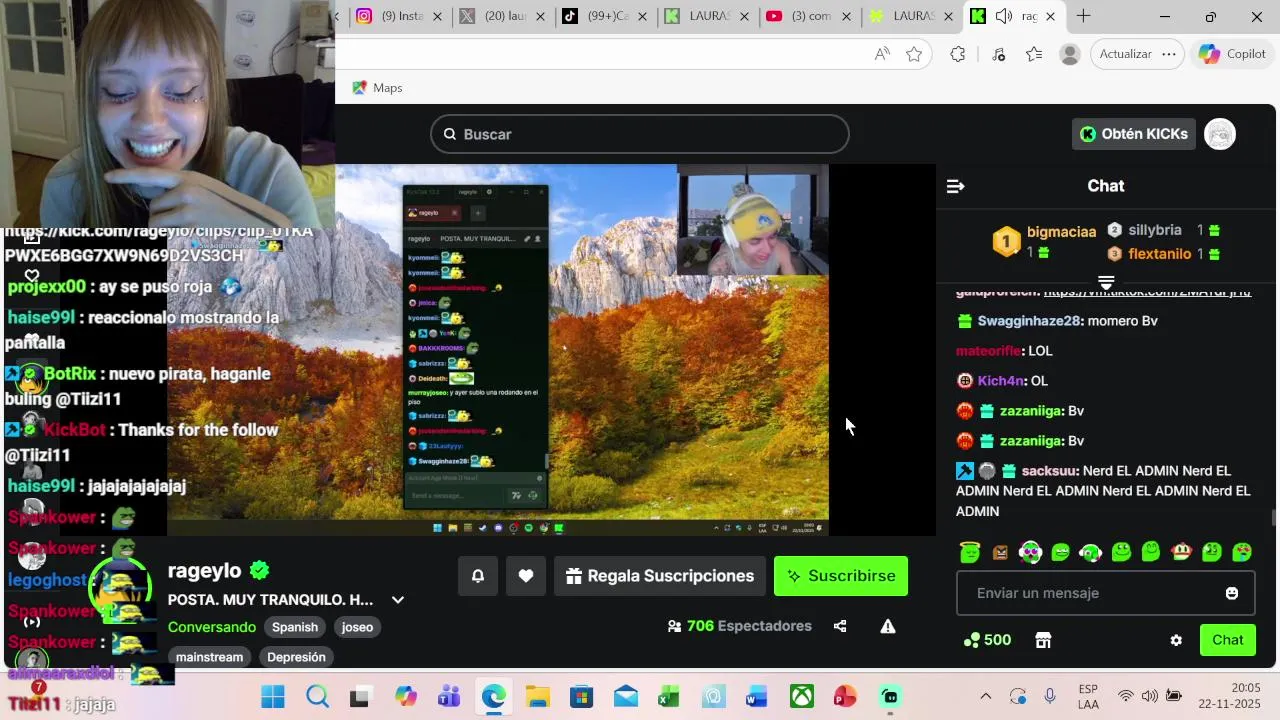
Task: Open browser Extensions puzzle icon
Action: pyautogui.click(x=958, y=54)
